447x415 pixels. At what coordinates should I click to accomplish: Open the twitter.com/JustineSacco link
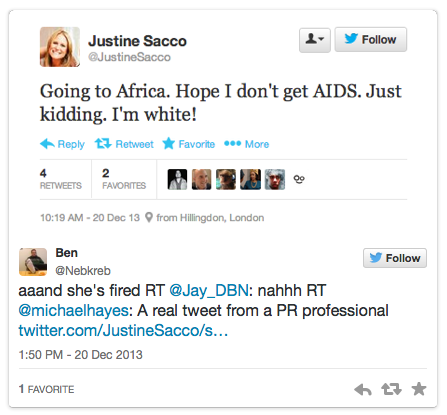coord(123,330)
